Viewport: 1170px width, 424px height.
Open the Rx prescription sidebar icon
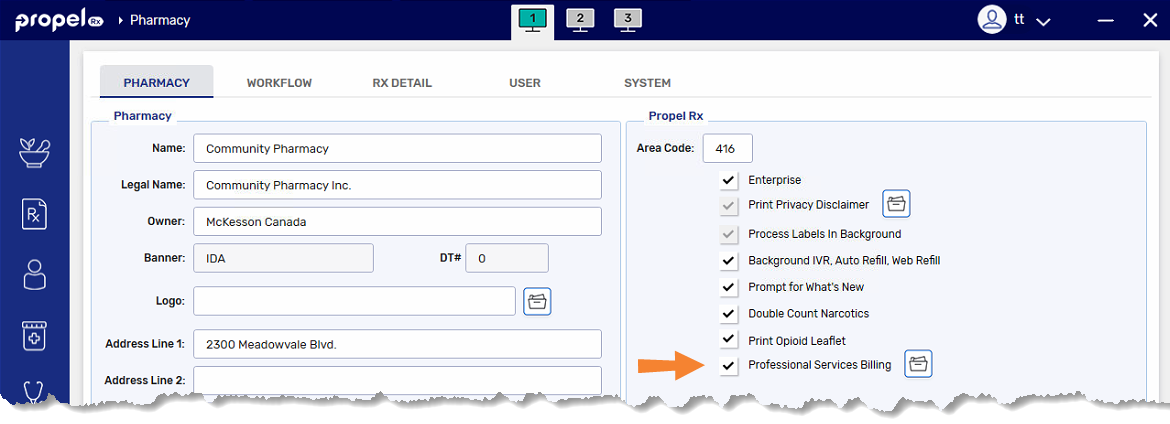(35, 213)
